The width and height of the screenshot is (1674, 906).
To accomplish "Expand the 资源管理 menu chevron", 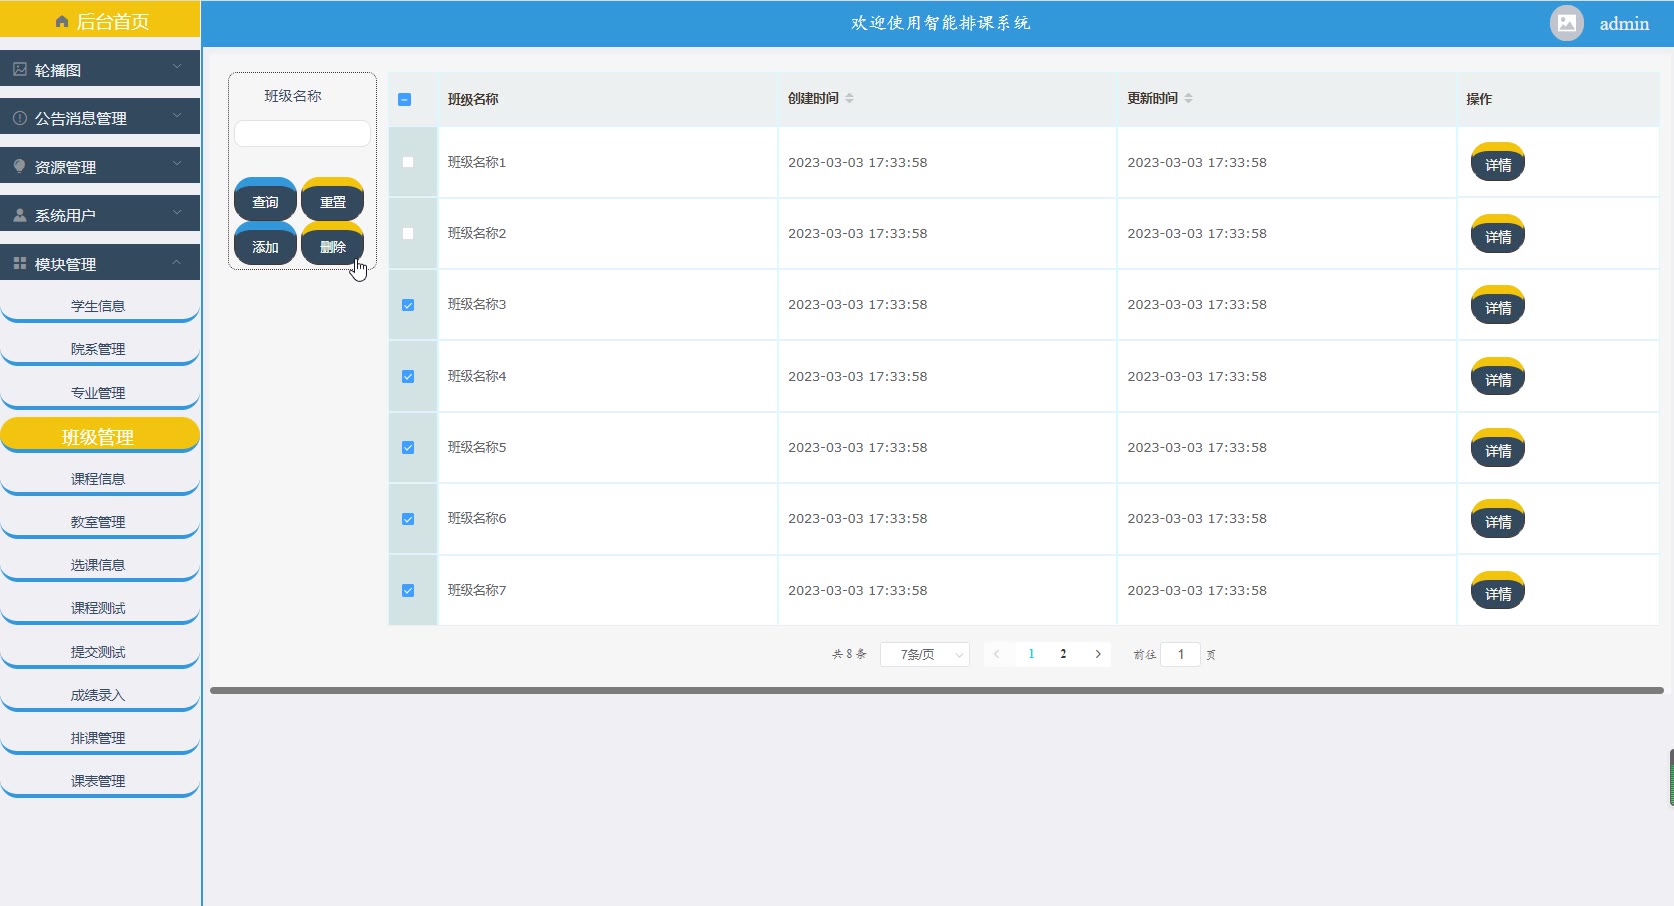I will (x=177, y=163).
